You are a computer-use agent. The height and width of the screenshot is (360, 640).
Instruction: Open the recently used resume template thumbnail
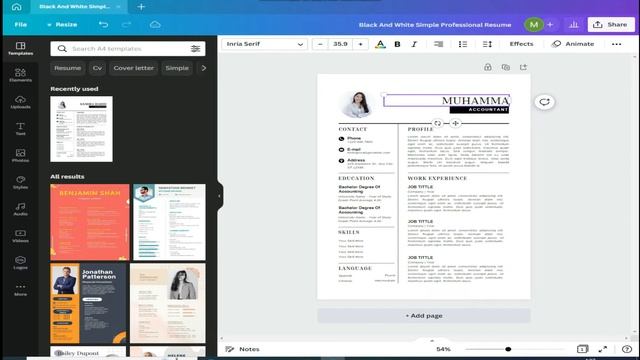point(81,129)
